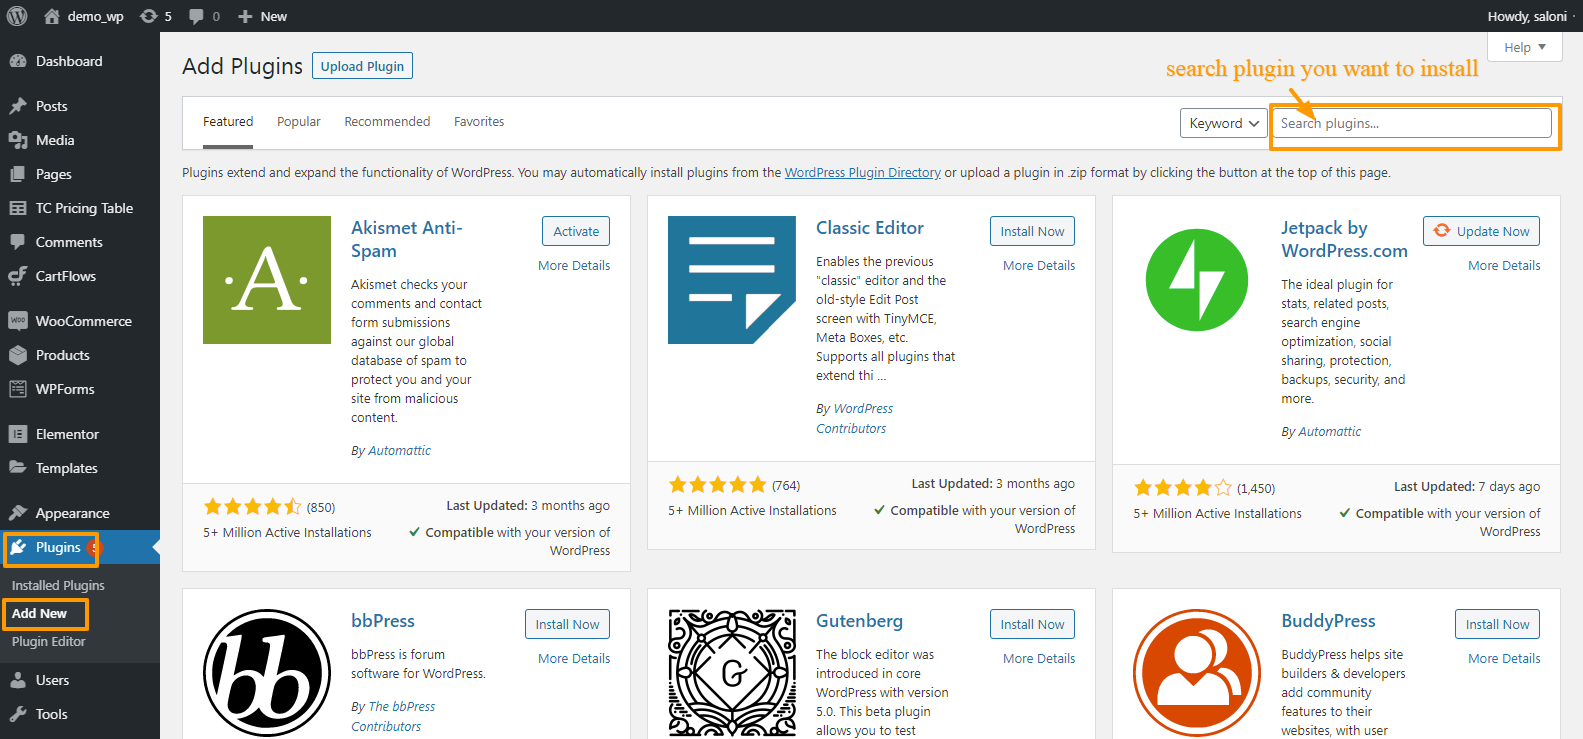Viewport: 1583px width, 739px height.
Task: Open Installed Plugins submenu item
Action: tap(58, 585)
